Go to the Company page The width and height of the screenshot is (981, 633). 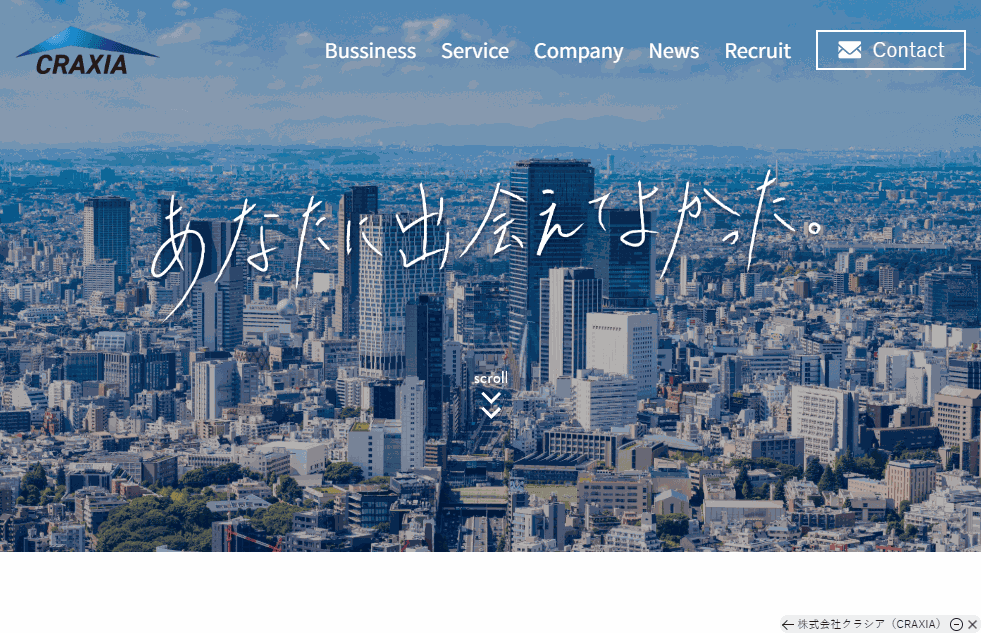pyautogui.click(x=579, y=51)
